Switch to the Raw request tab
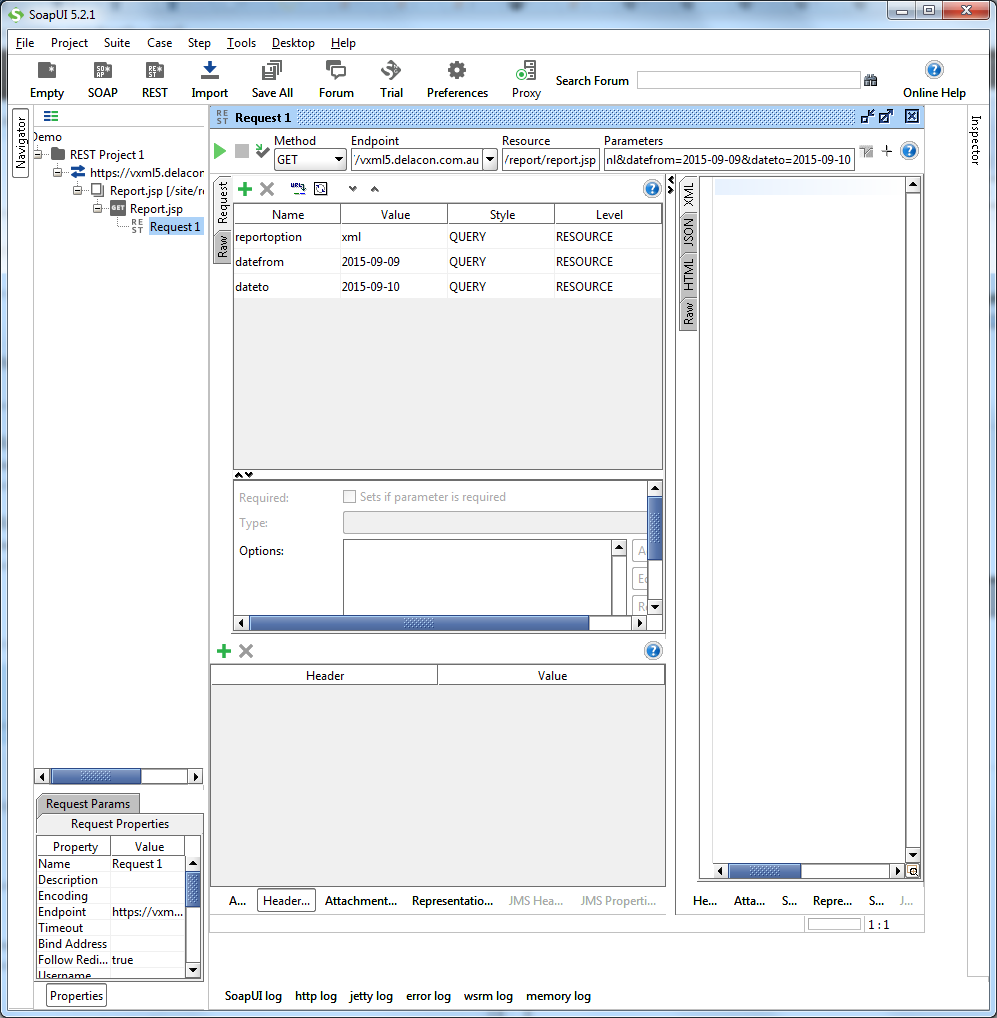 [223, 247]
